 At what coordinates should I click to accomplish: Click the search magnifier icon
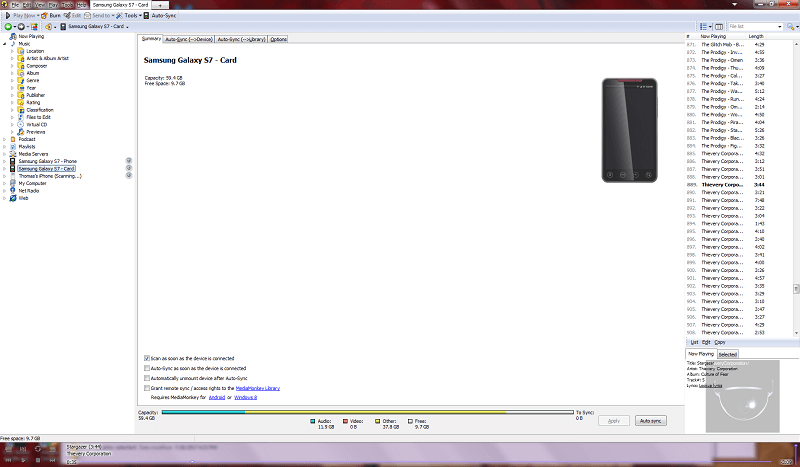point(790,27)
